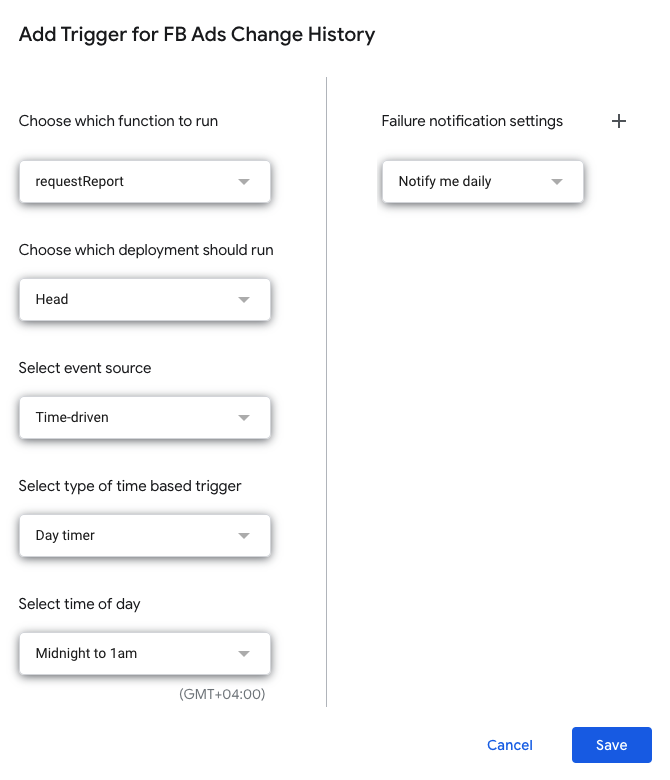Click the arrow icon beside requestReport

pyautogui.click(x=244, y=182)
